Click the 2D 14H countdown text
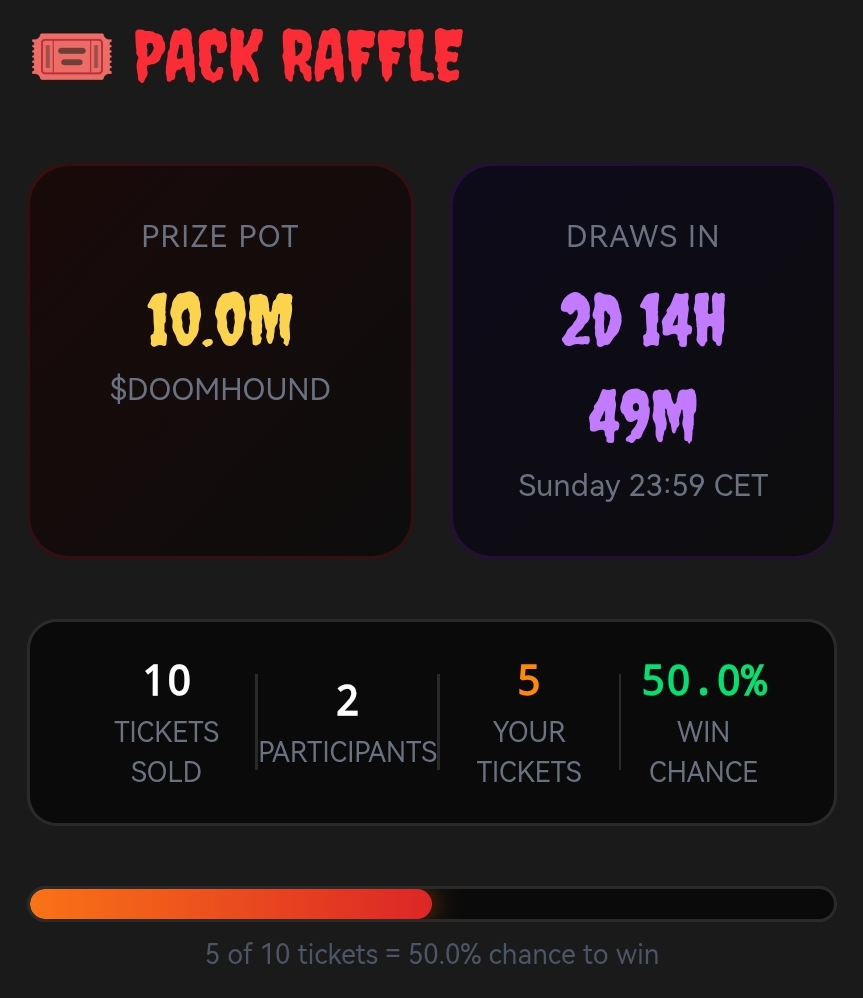Image resolution: width=863 pixels, height=998 pixels. (x=643, y=320)
